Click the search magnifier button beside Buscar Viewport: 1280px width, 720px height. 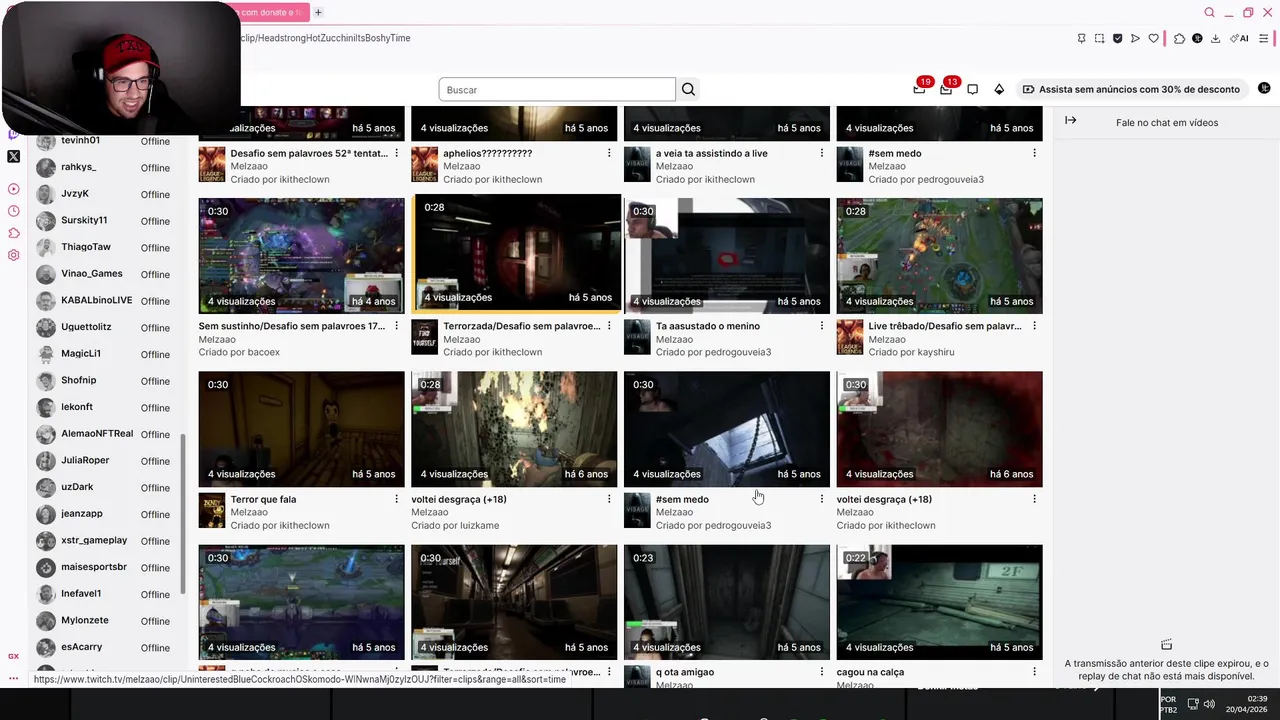(688, 89)
